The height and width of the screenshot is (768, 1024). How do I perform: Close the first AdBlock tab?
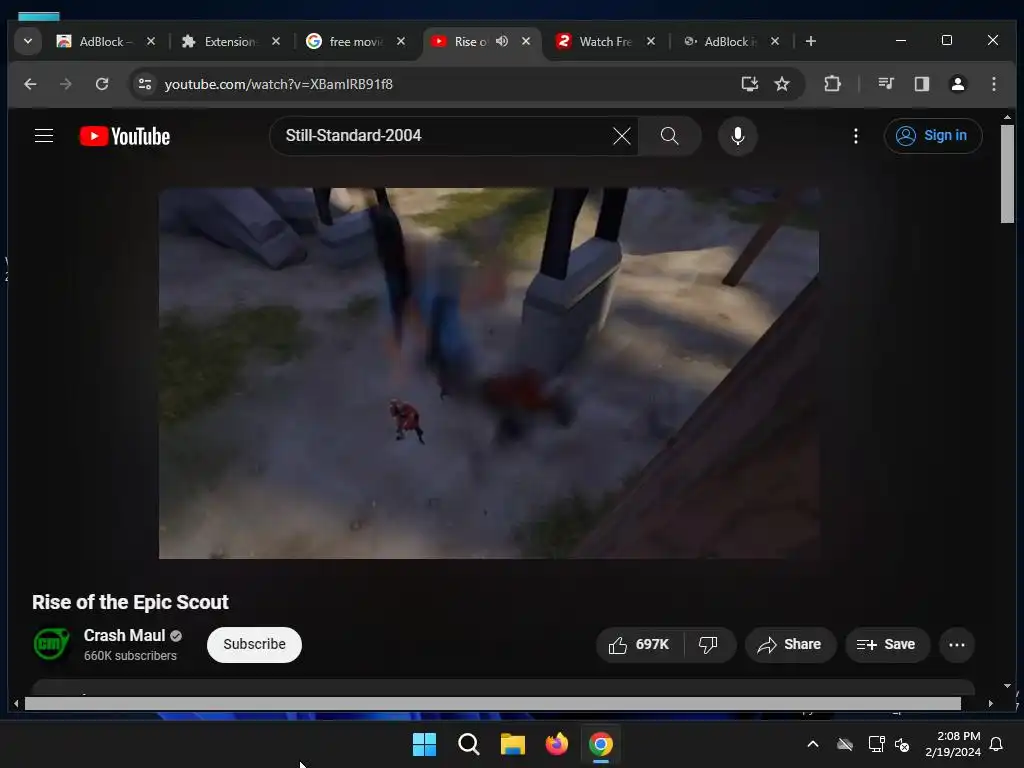coord(151,41)
